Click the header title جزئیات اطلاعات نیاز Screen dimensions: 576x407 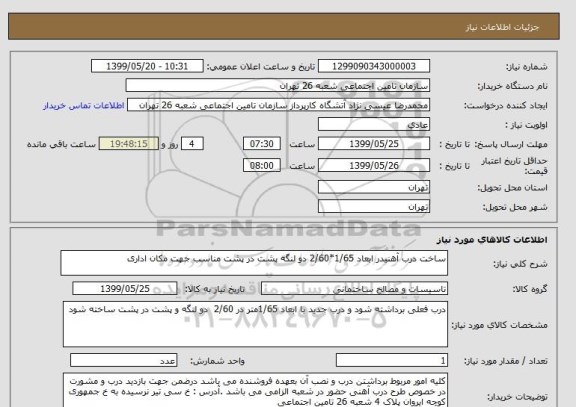click(x=503, y=27)
